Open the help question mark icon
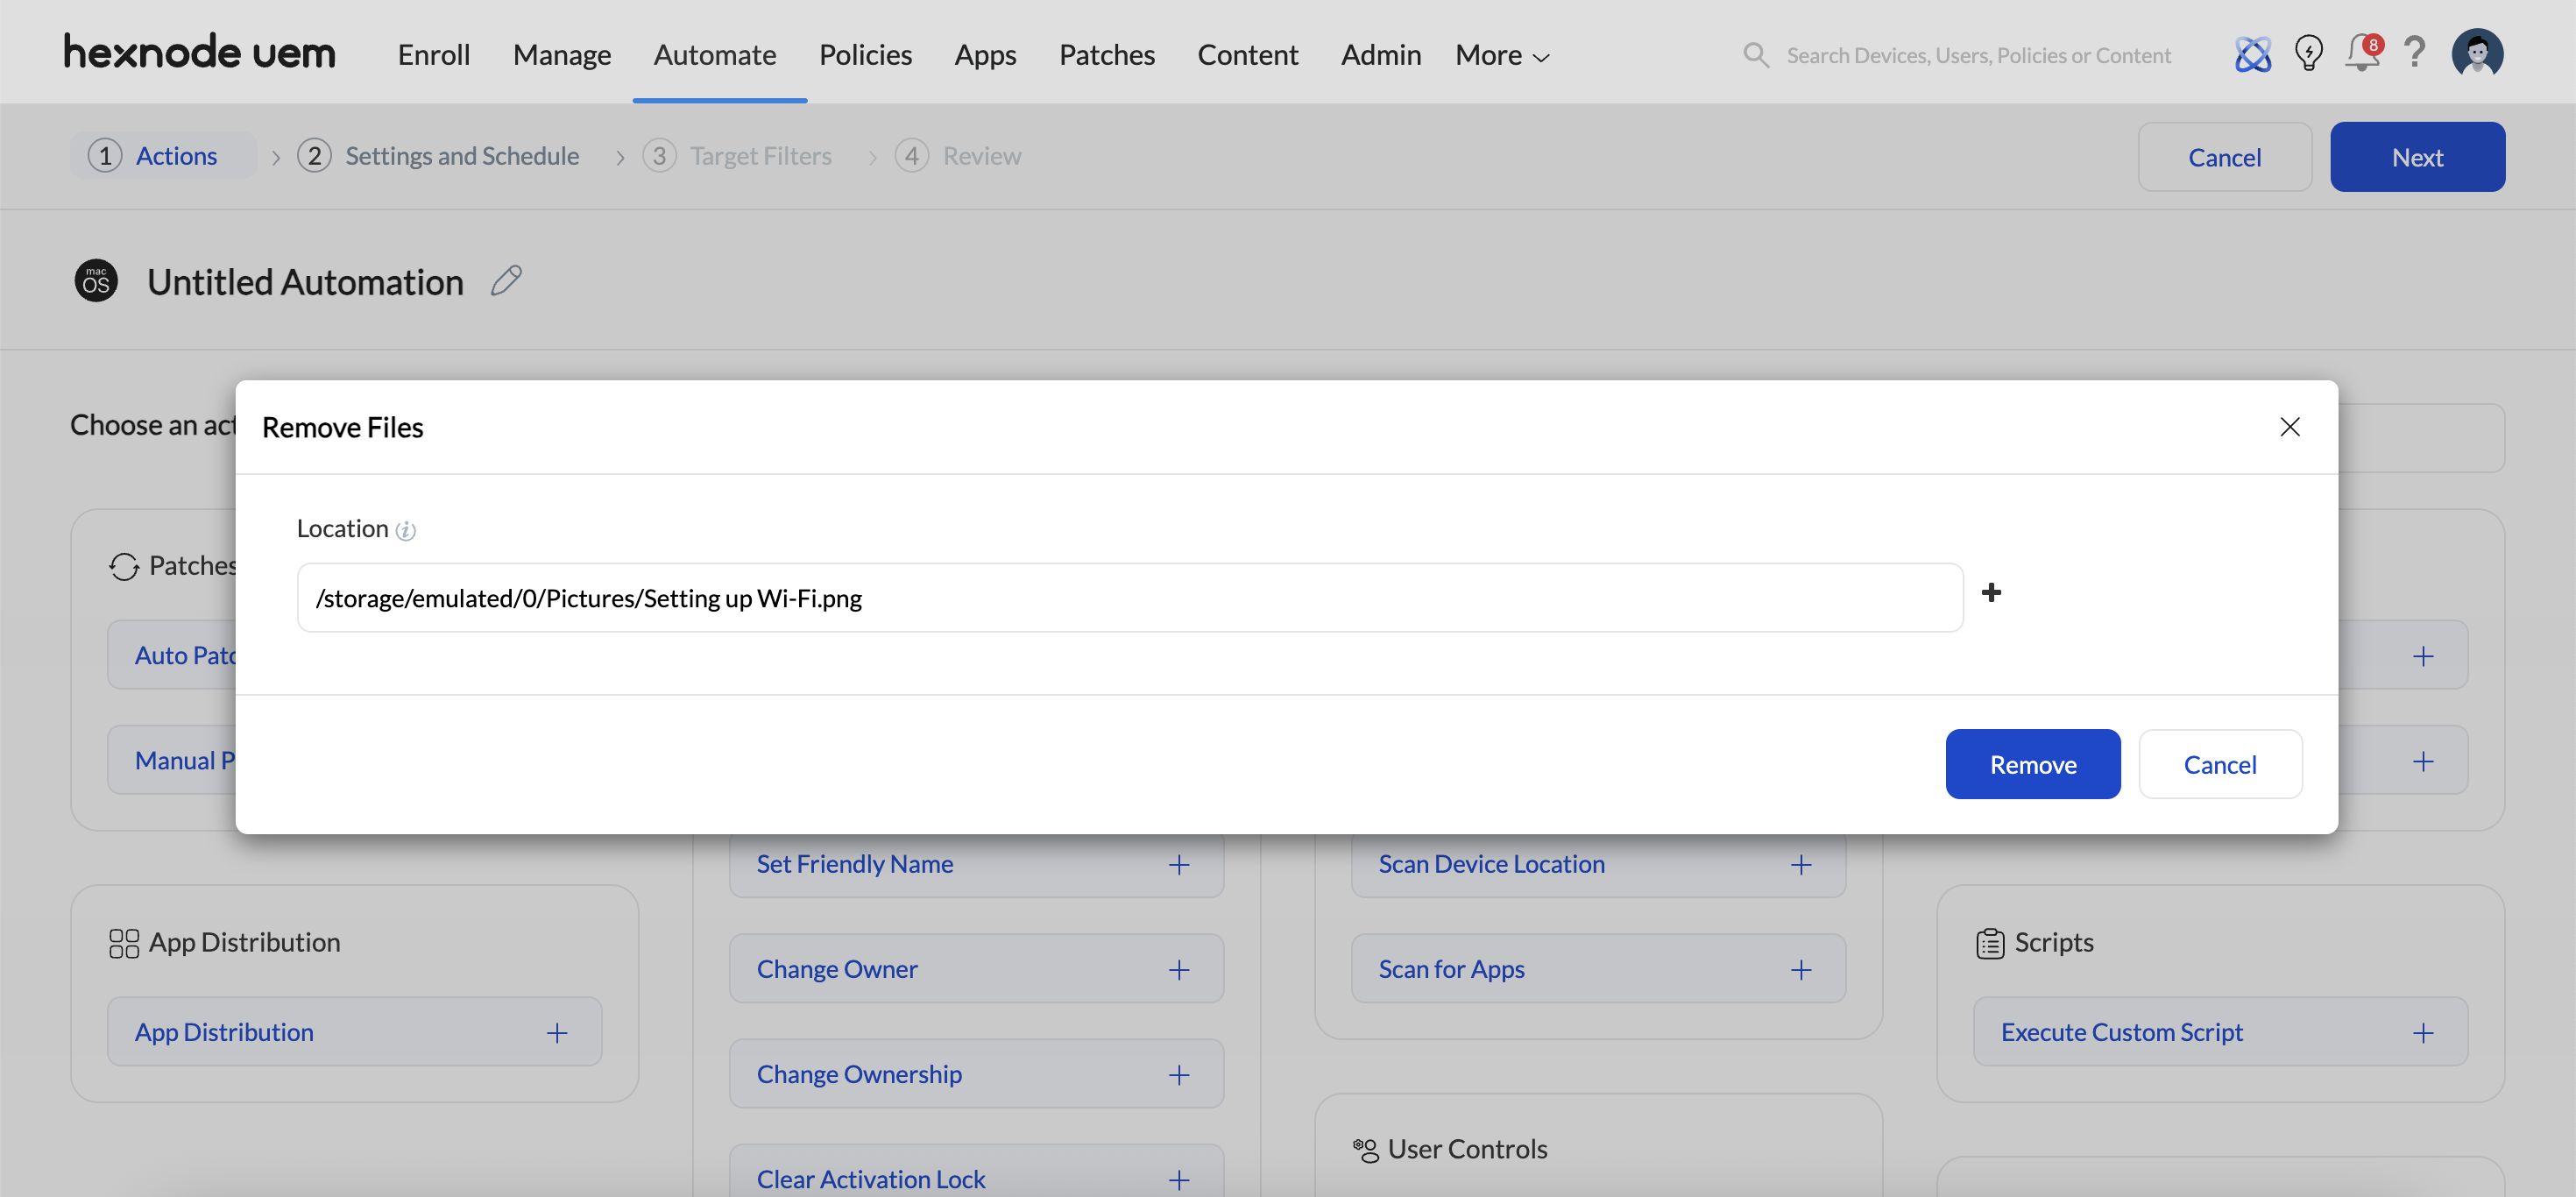 (x=2414, y=54)
